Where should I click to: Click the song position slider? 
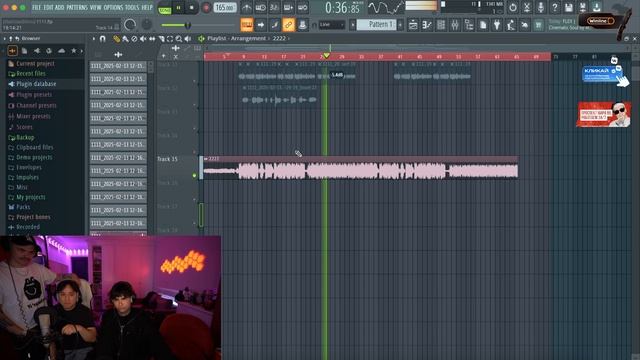[198, 25]
